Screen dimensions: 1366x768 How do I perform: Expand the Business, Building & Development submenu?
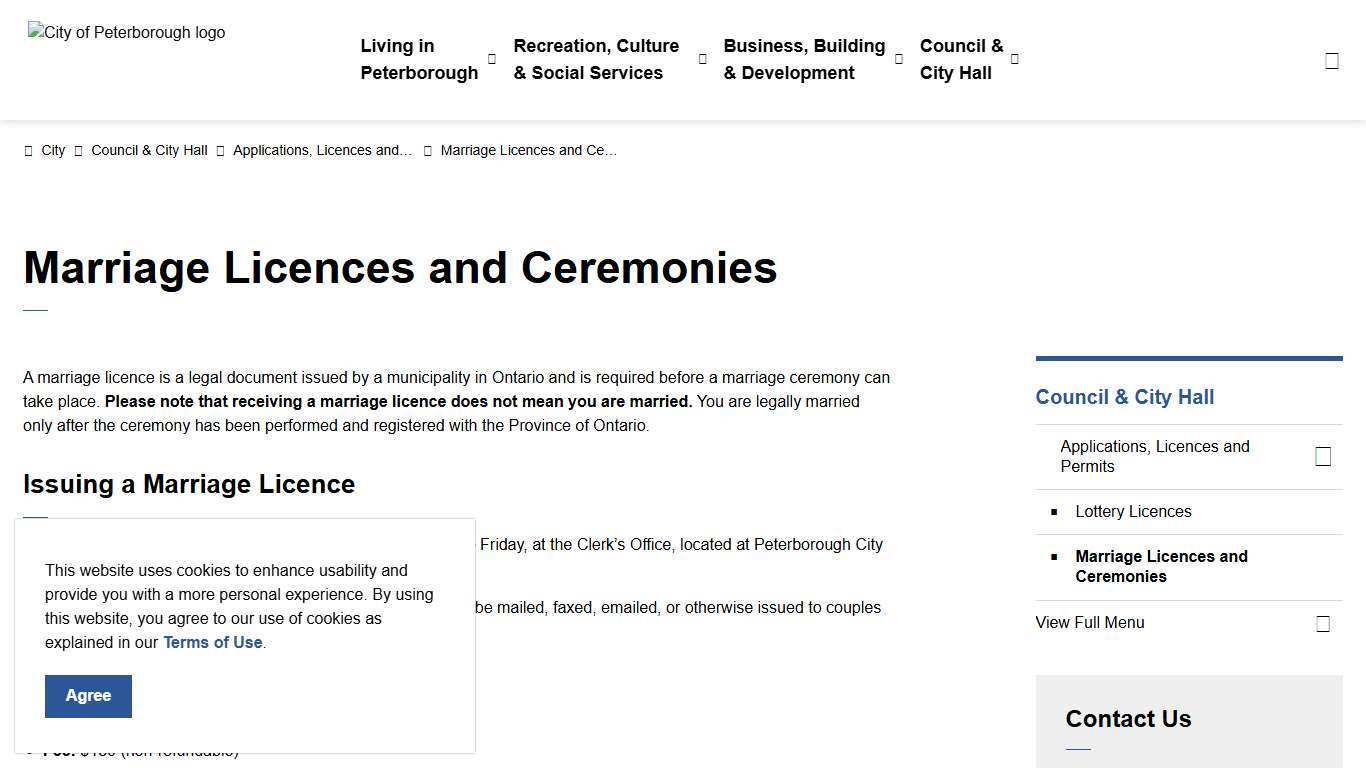[x=898, y=59]
